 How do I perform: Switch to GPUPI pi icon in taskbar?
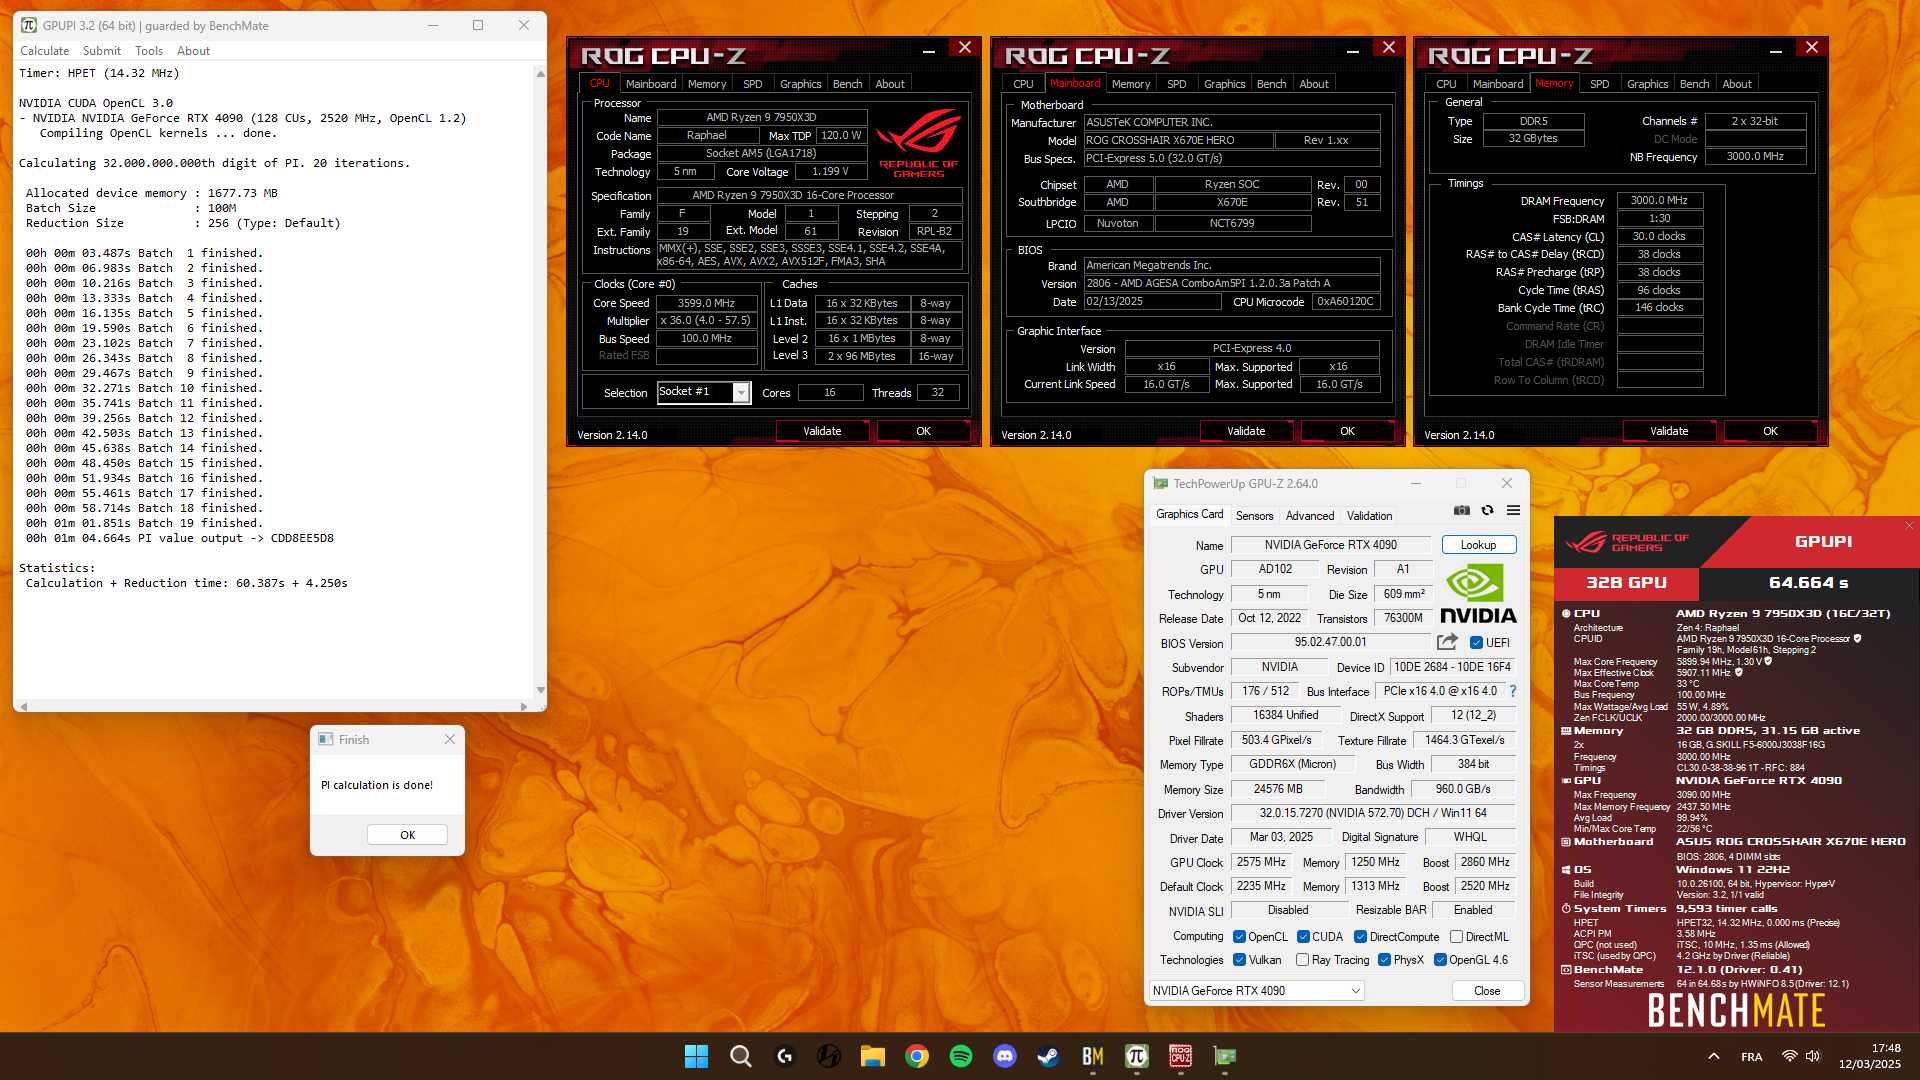click(x=1136, y=1056)
